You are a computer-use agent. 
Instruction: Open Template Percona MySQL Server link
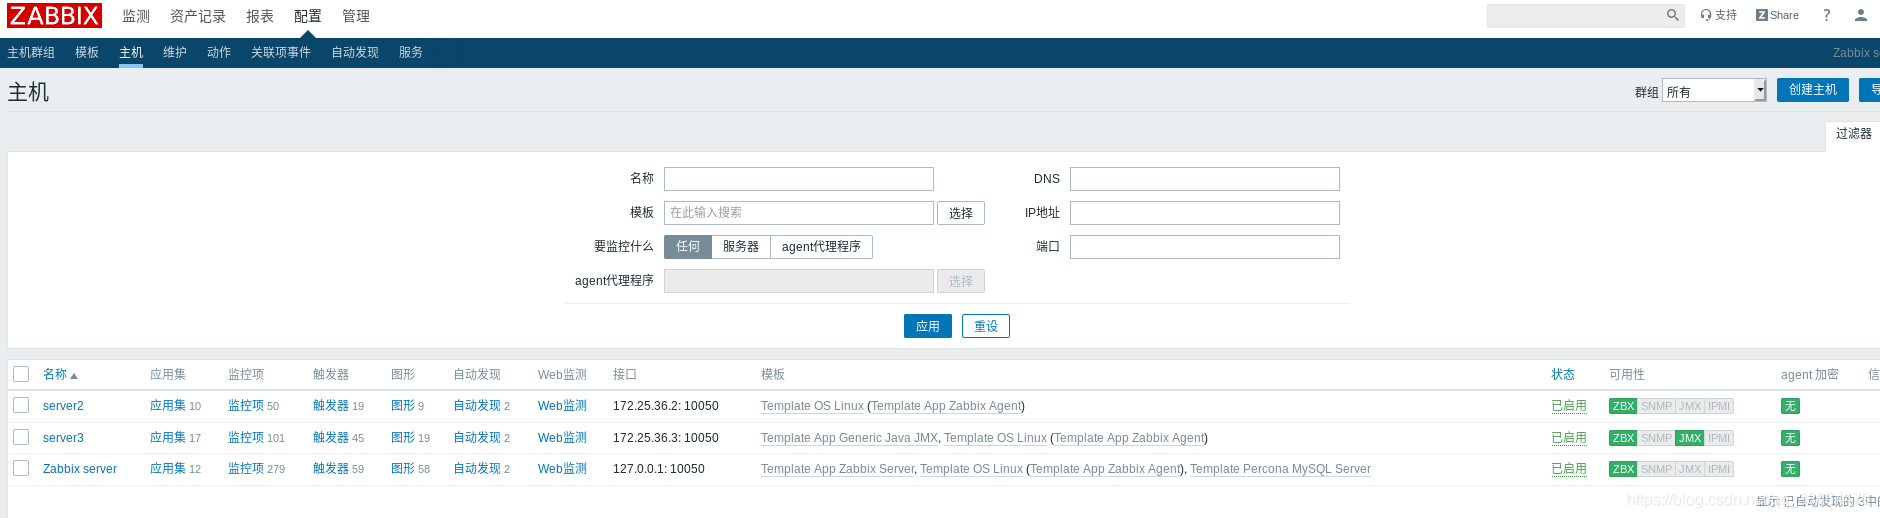coord(1280,469)
